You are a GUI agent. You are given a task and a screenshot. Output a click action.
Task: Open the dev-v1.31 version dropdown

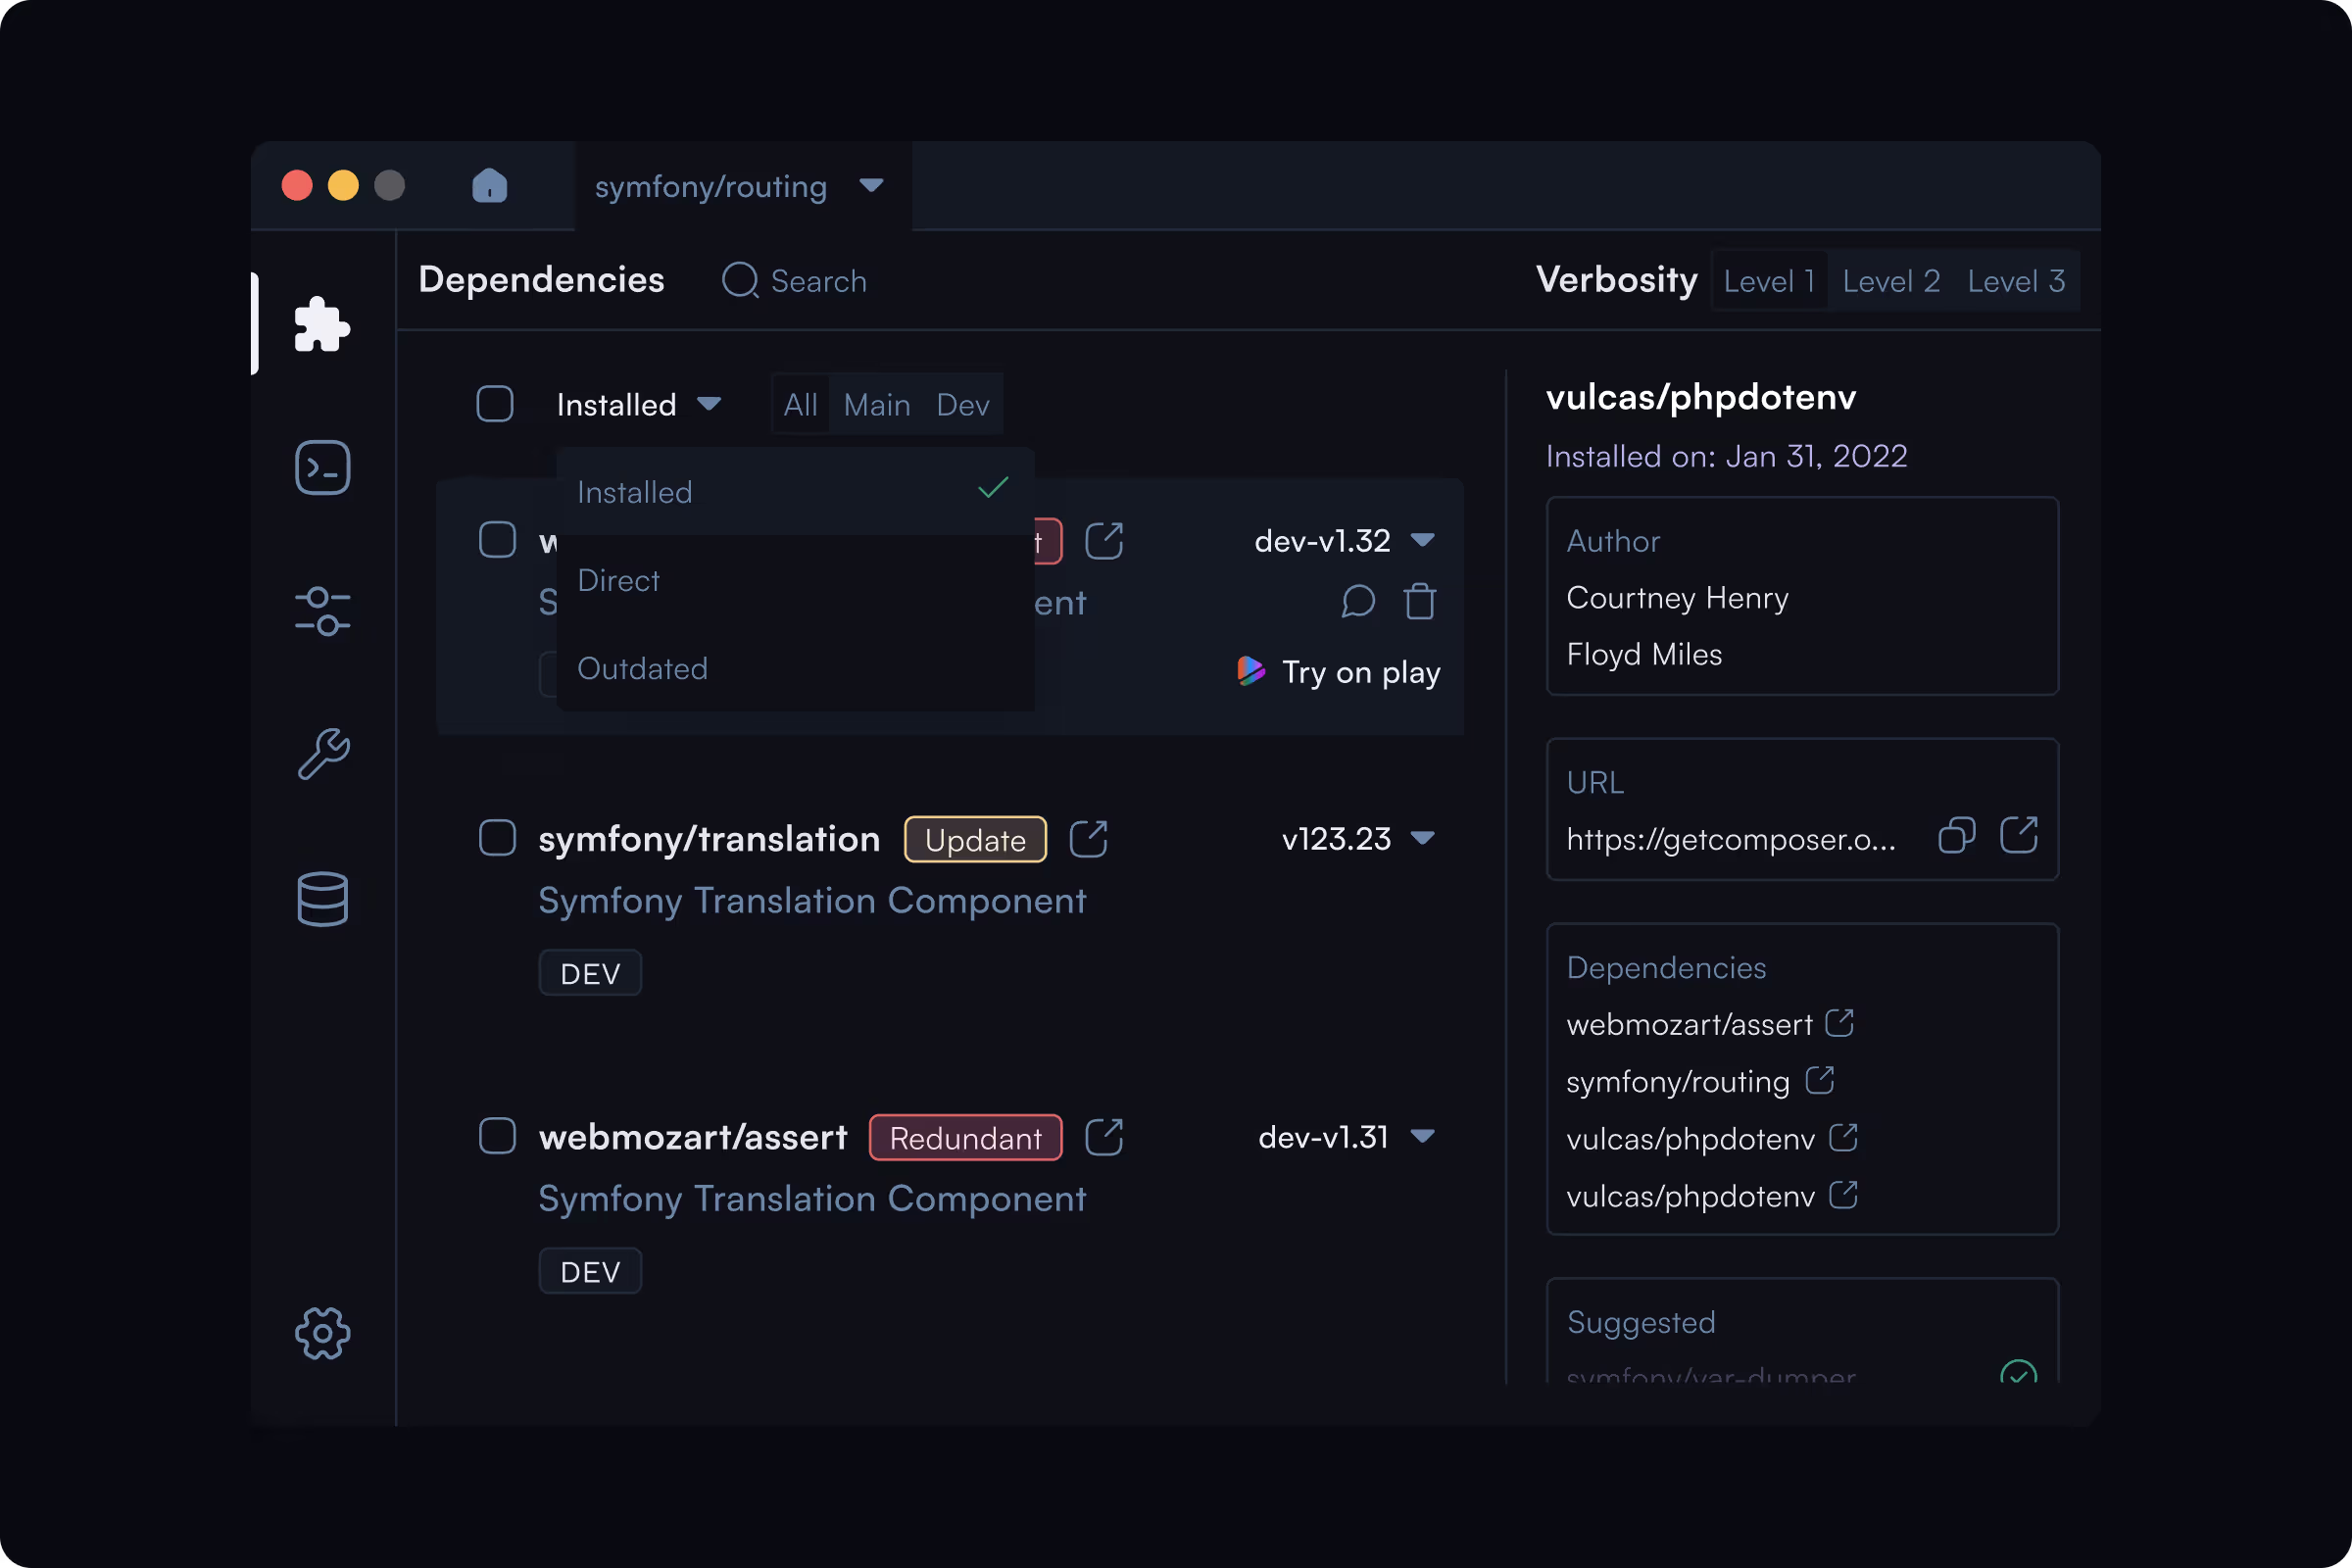coord(1422,1136)
